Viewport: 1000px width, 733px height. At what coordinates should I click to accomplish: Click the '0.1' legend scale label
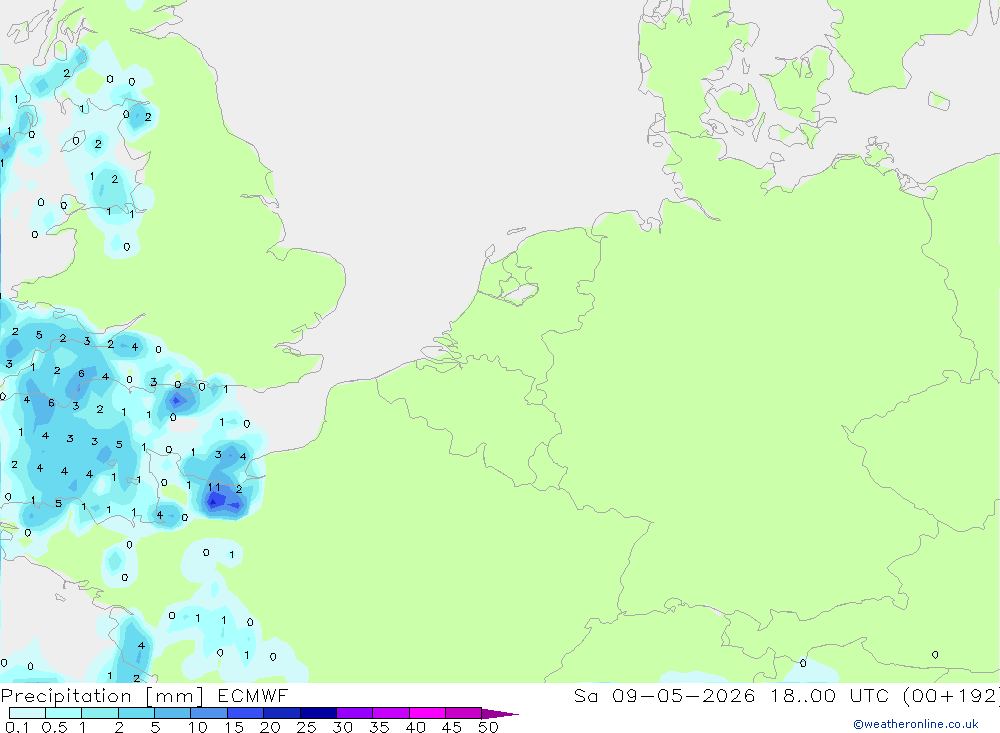coord(17,727)
